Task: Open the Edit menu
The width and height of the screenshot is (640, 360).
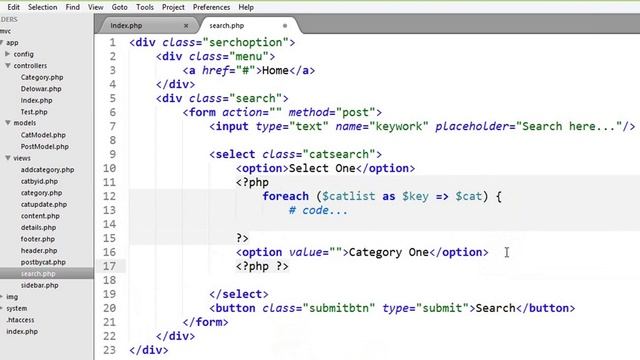Action: (x=13, y=7)
